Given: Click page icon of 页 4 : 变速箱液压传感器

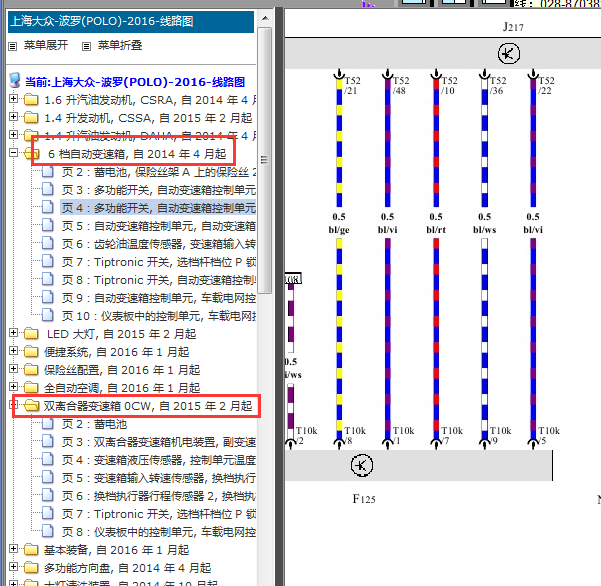Looking at the screenshot, I should coord(48,459).
